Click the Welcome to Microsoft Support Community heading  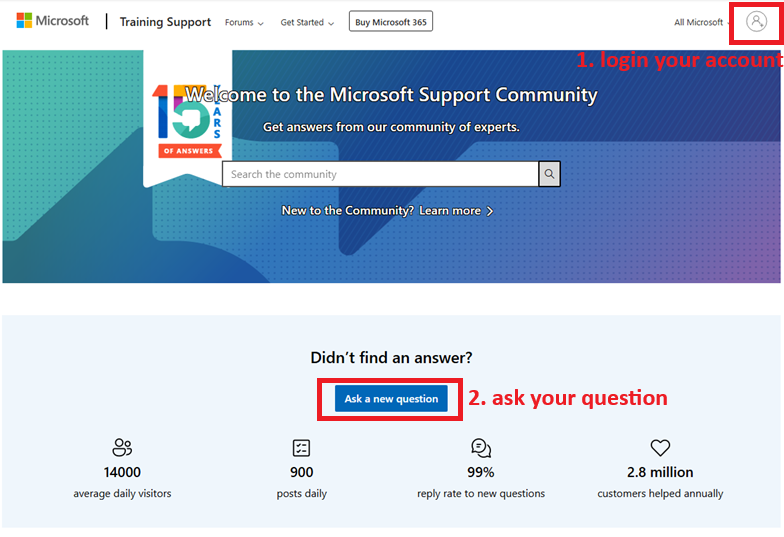(391, 94)
